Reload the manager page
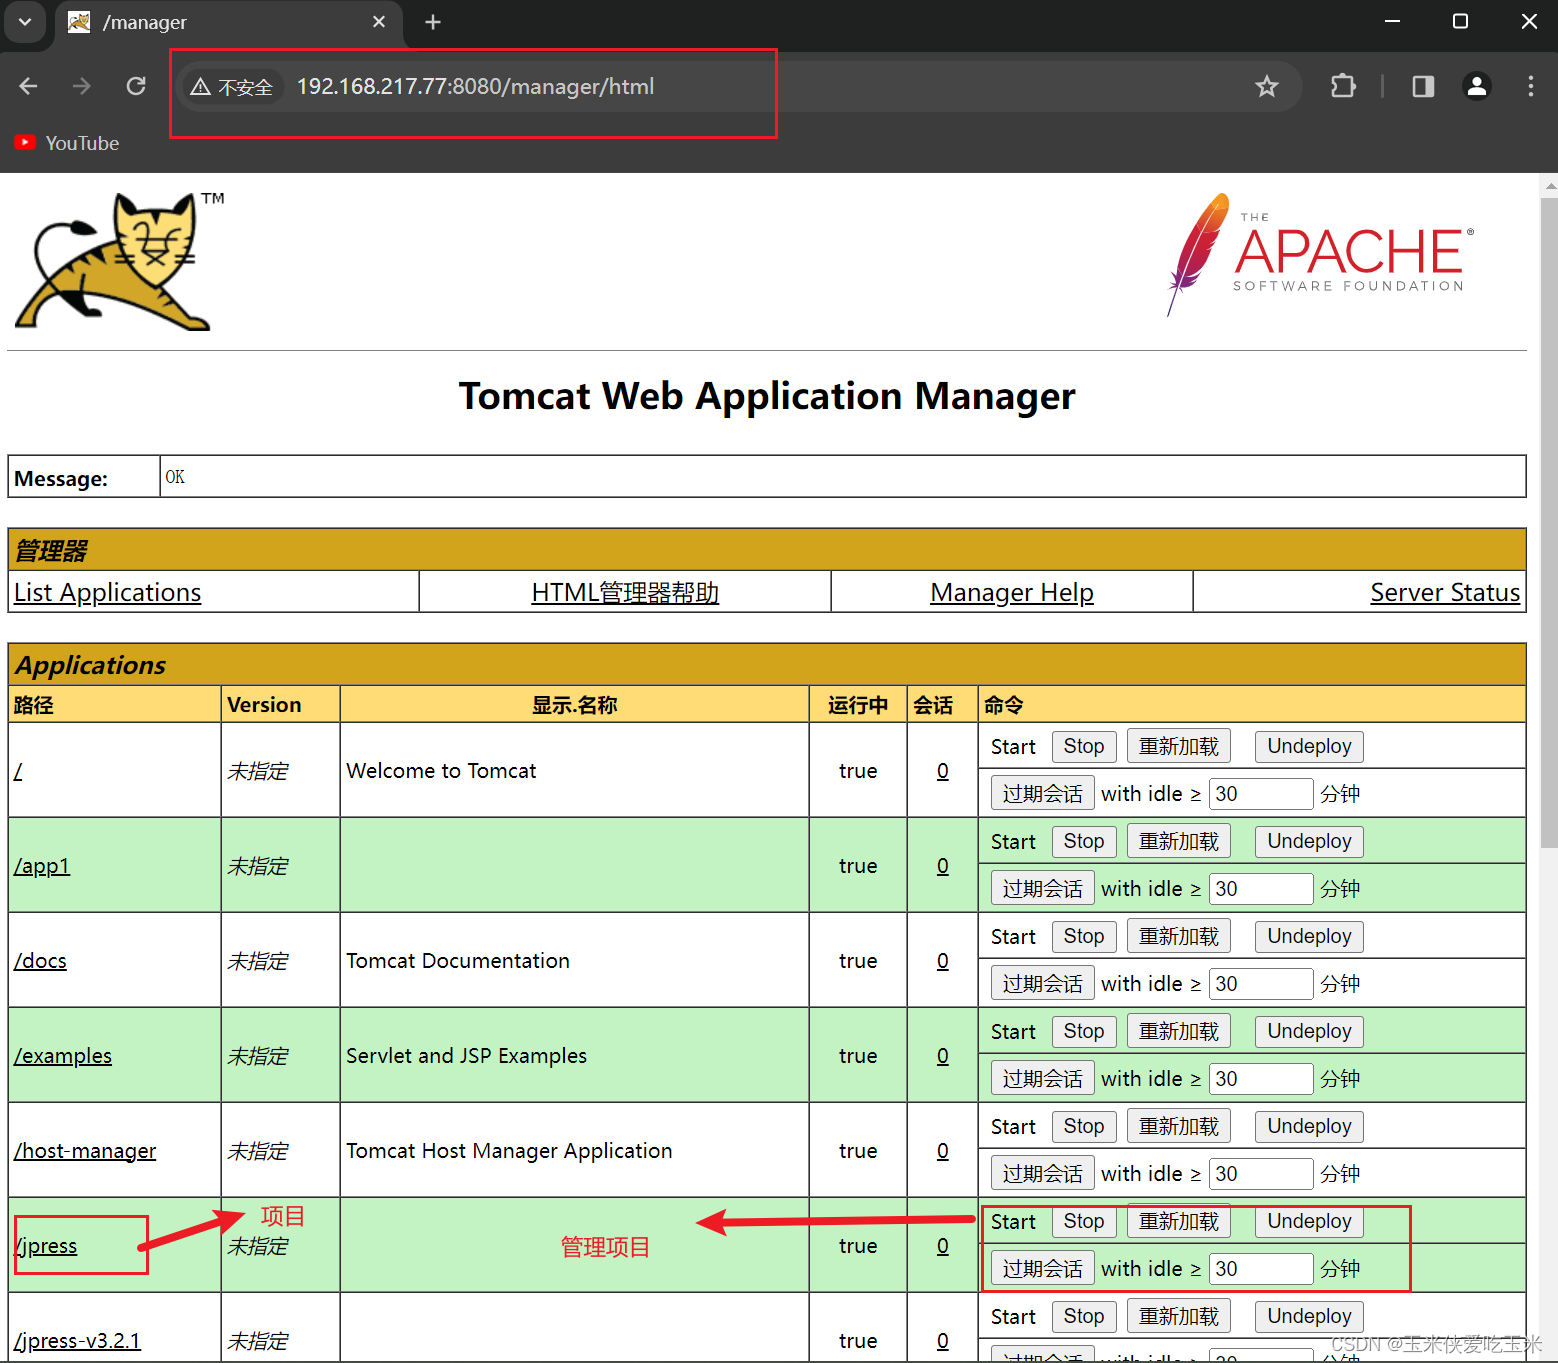Screen dimensions: 1558x1363 click(136, 86)
